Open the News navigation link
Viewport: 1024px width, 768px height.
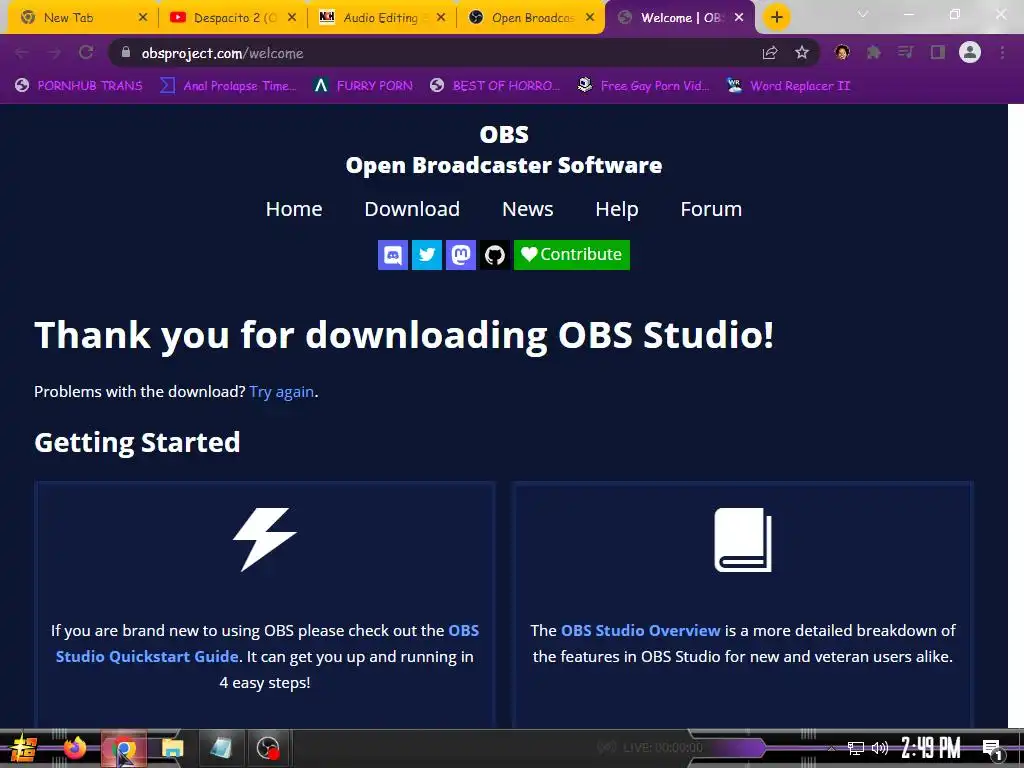pos(528,209)
